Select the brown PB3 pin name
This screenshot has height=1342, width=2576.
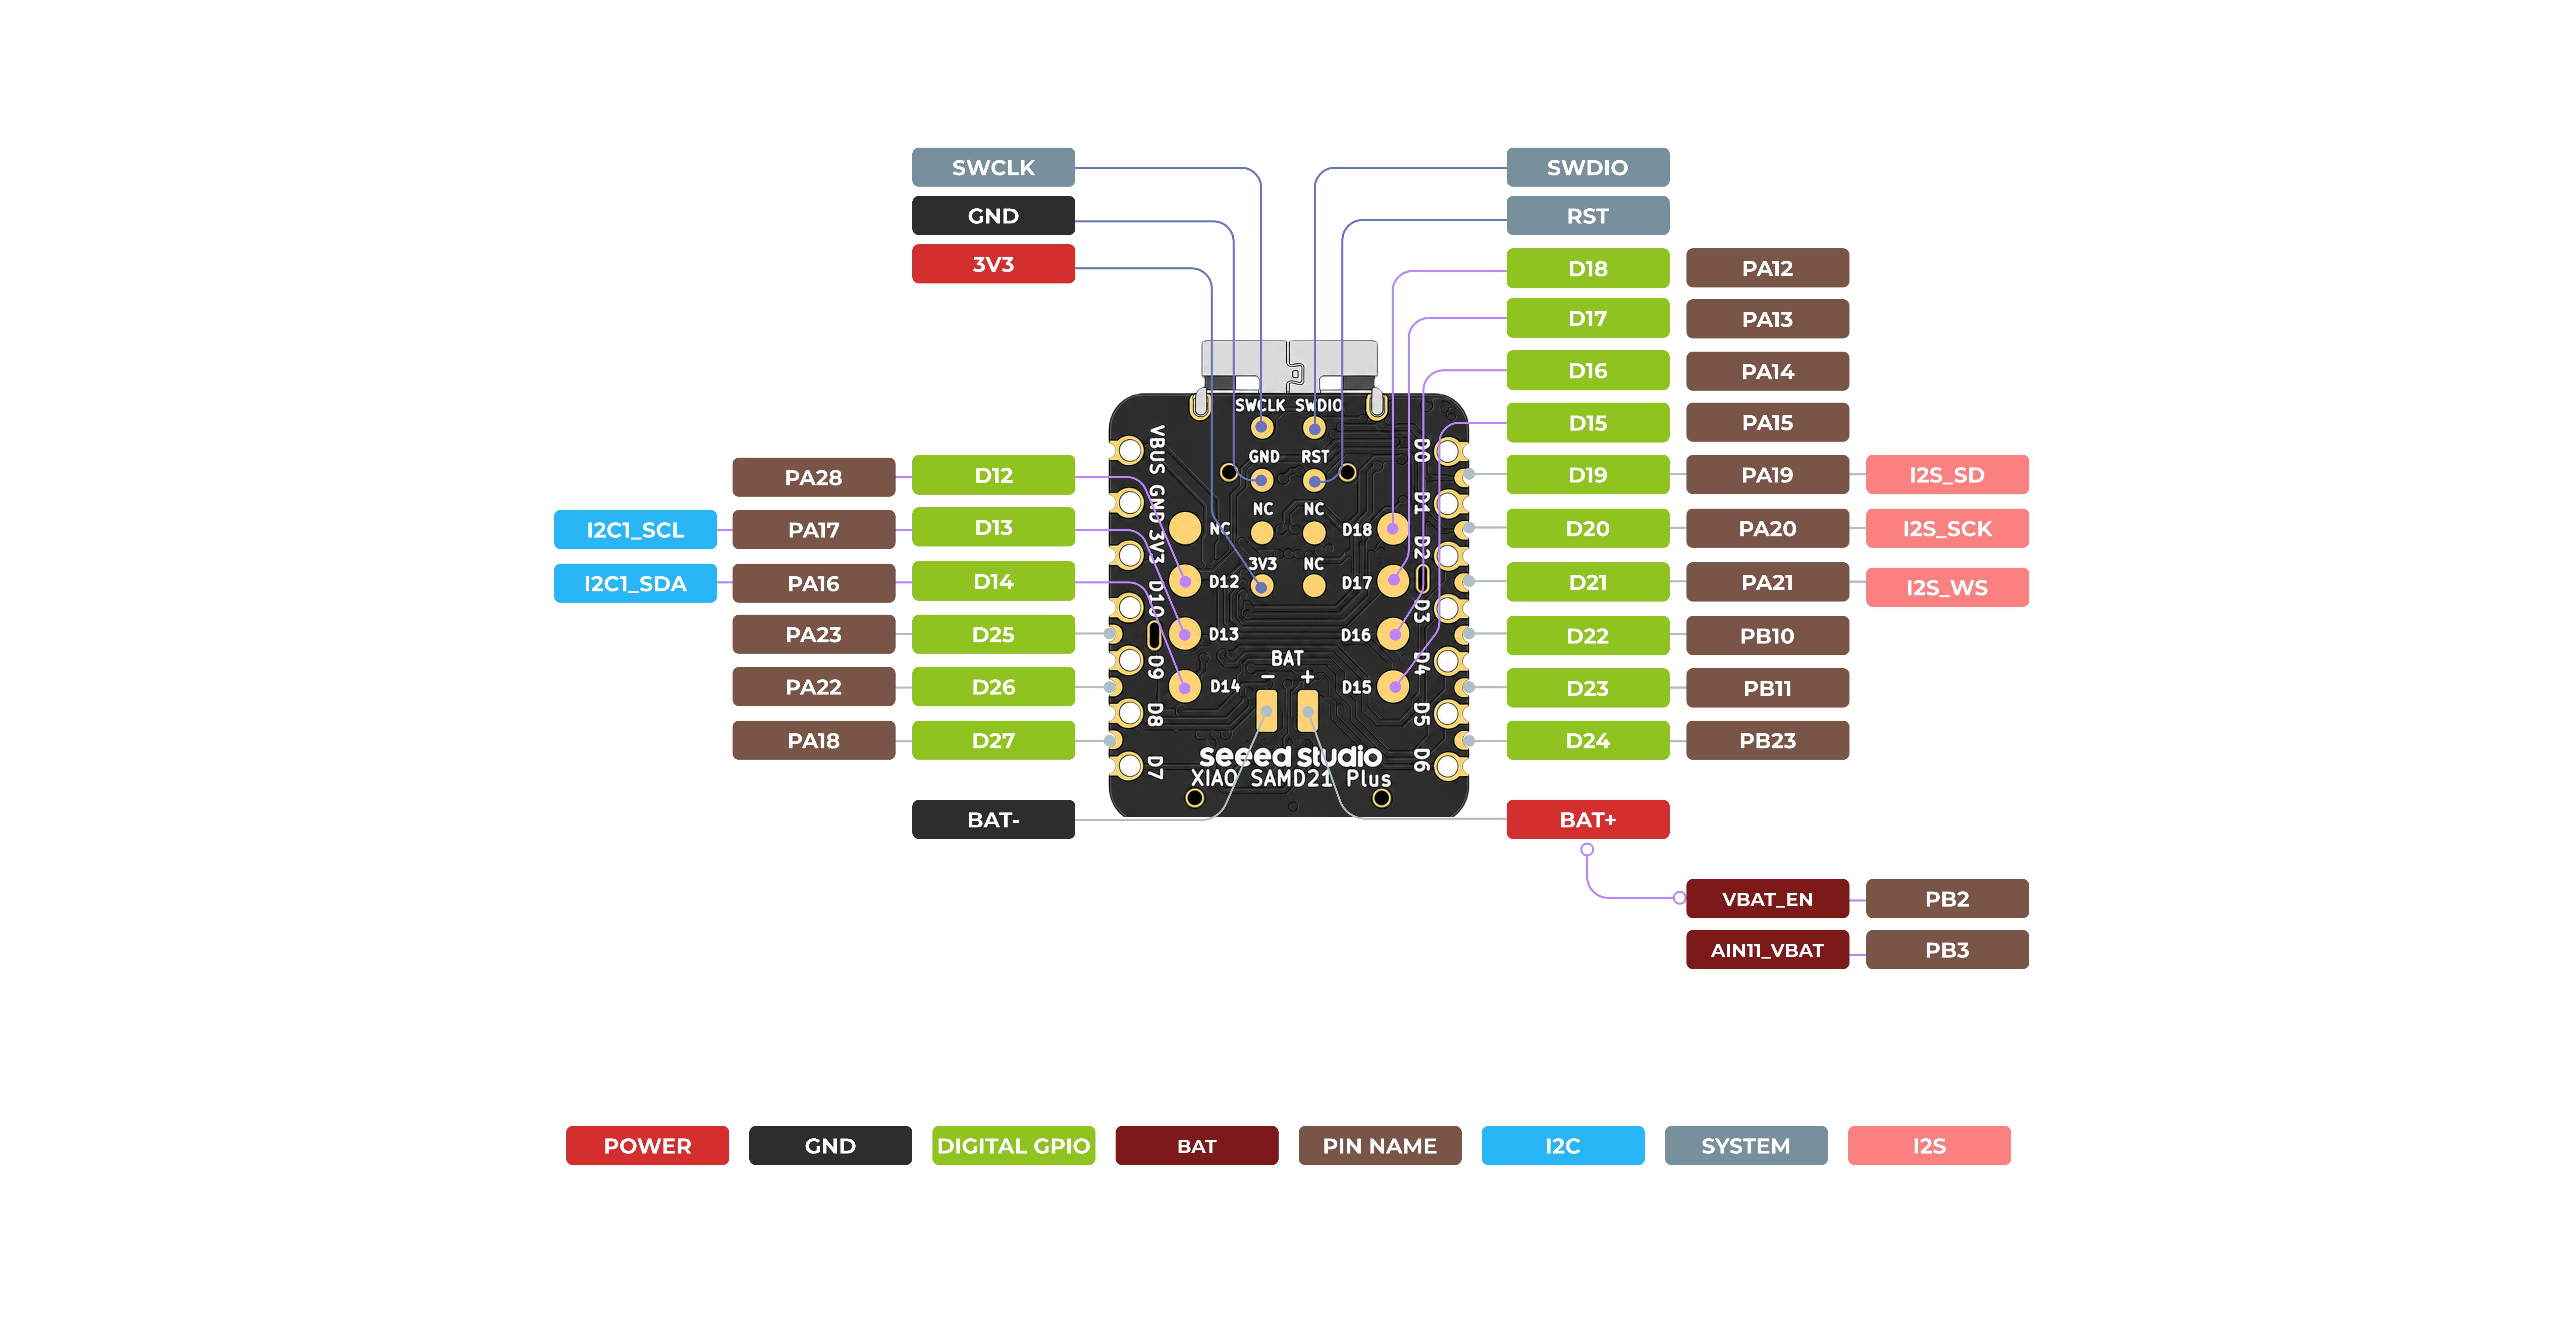point(1947,950)
